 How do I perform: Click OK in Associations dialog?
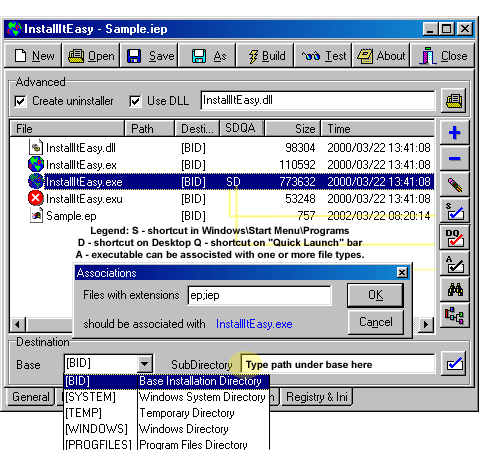(x=375, y=295)
